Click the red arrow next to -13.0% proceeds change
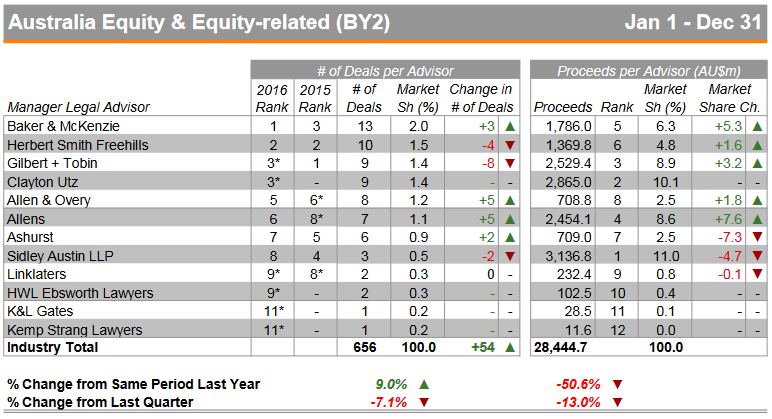This screenshot has width=772, height=419. (x=617, y=403)
